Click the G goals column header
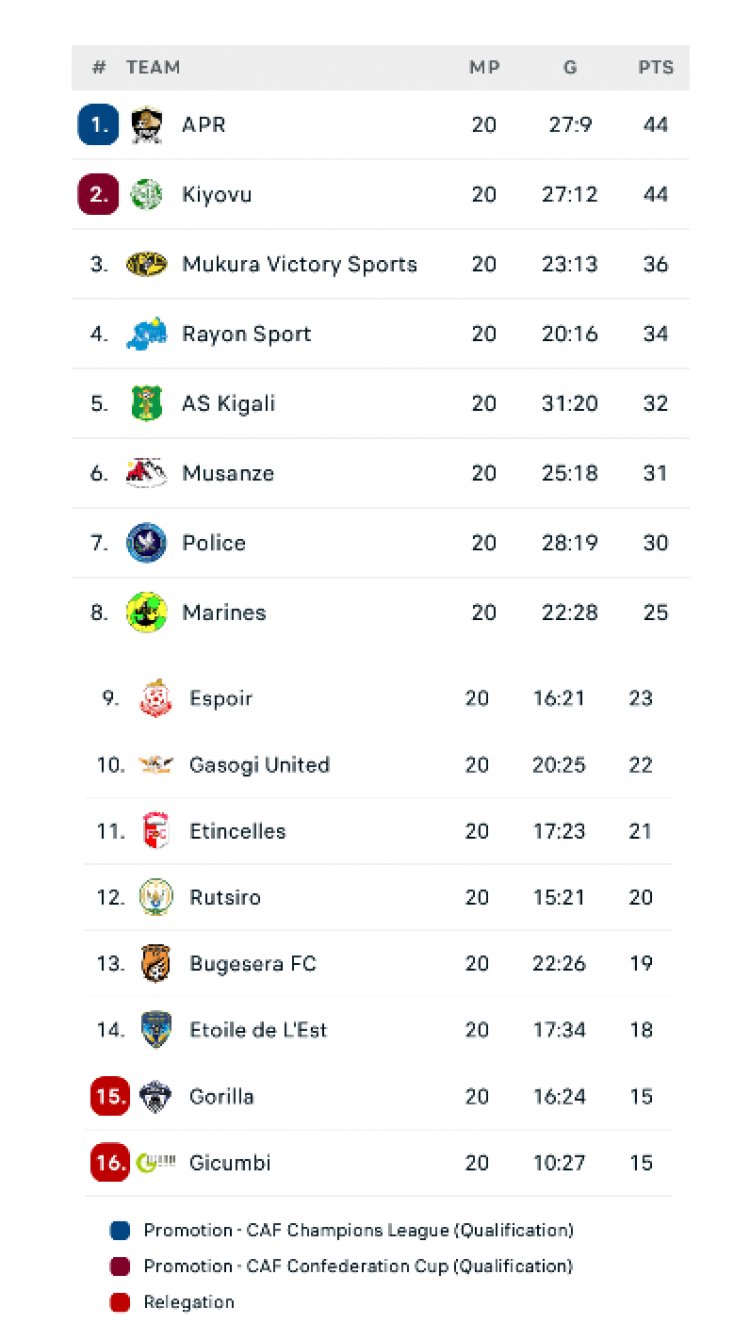 (570, 68)
